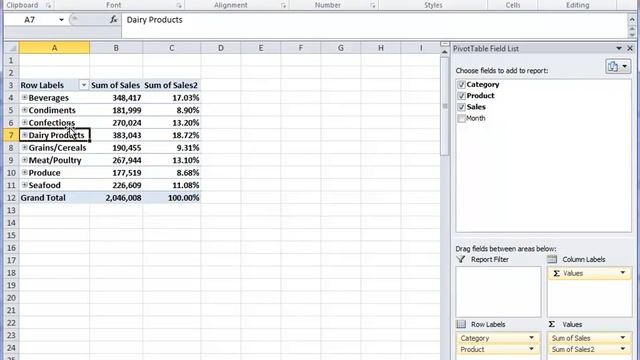
Task: Select row 12 header
Action: (x=11, y=198)
